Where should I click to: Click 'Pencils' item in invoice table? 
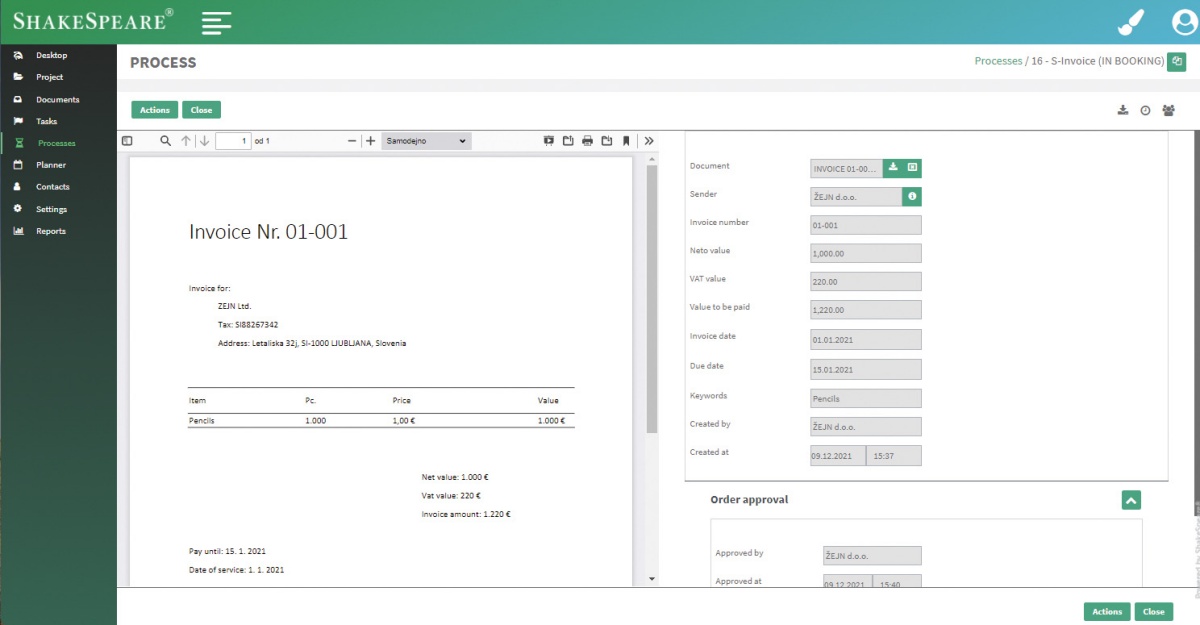(x=202, y=421)
